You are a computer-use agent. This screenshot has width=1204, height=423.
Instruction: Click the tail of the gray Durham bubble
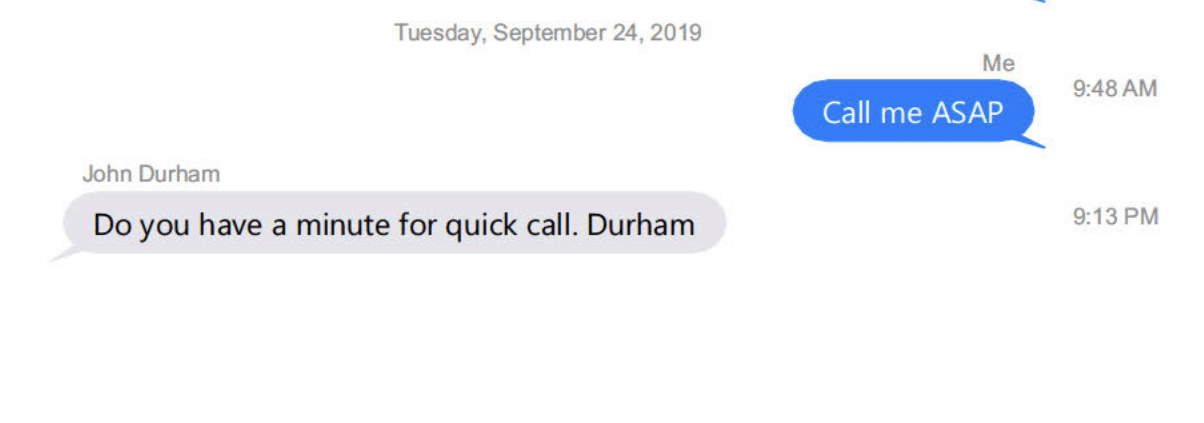[x=64, y=254]
